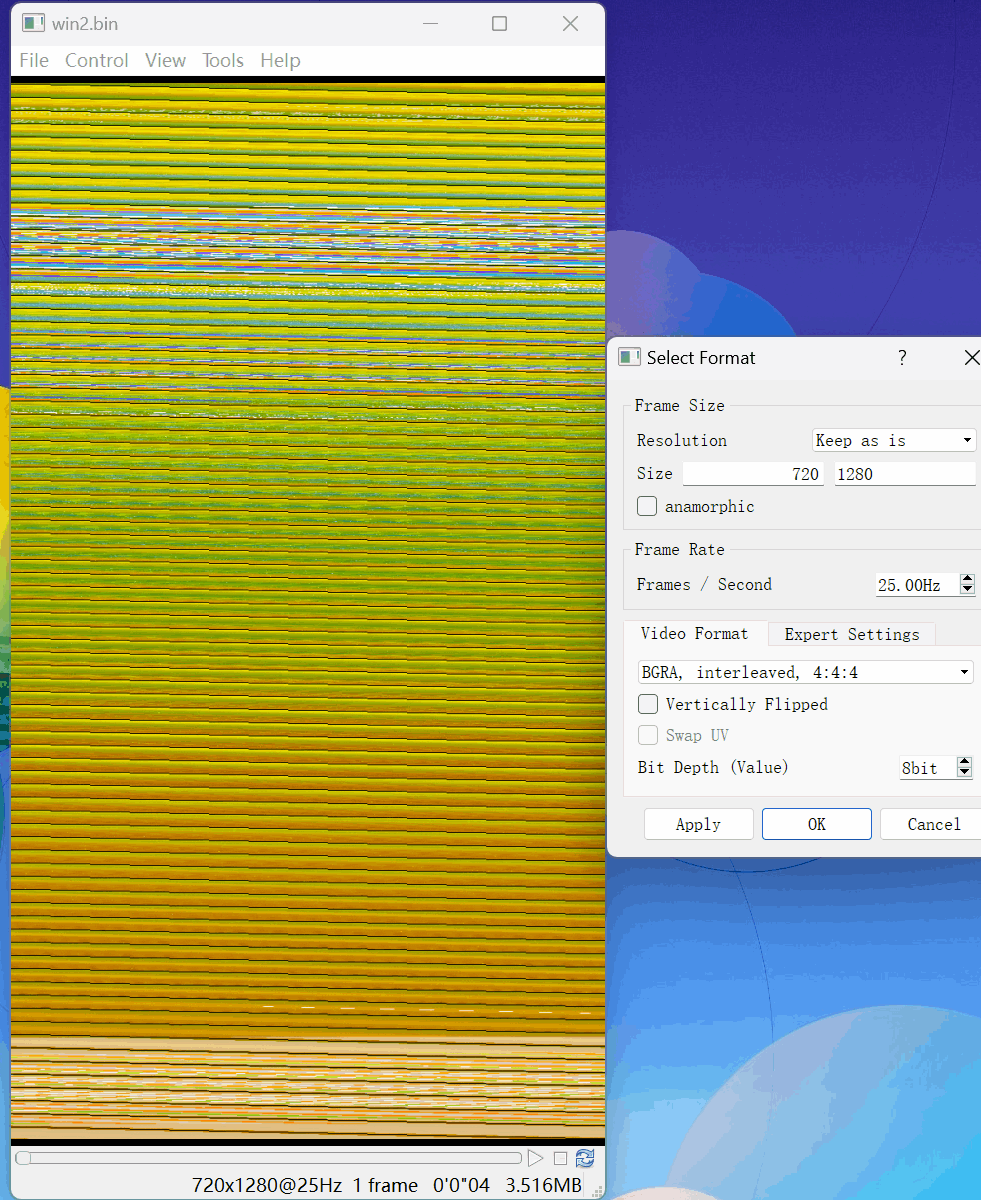Increase the Frames per Second value
The width and height of the screenshot is (981, 1200).
(x=967, y=579)
